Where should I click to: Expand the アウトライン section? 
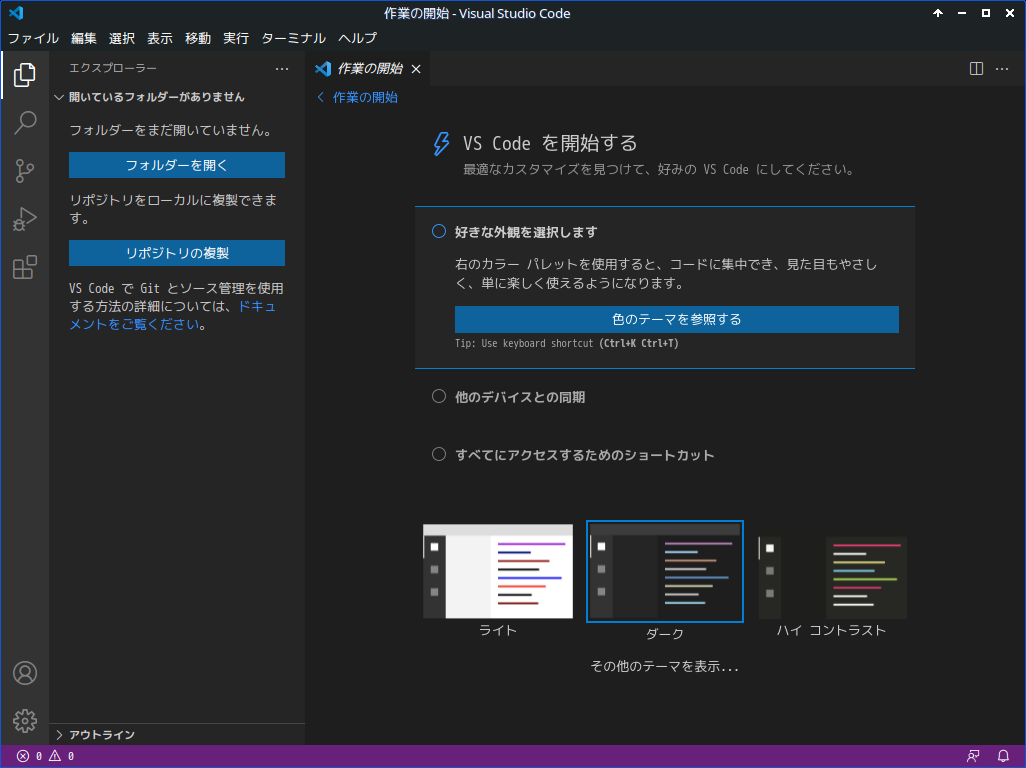(x=177, y=735)
